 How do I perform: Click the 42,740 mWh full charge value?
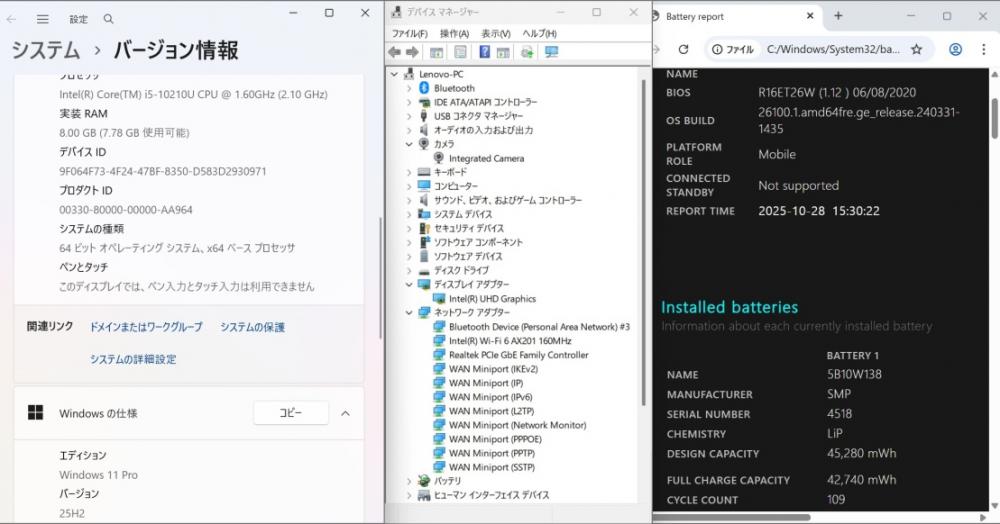[862, 479]
